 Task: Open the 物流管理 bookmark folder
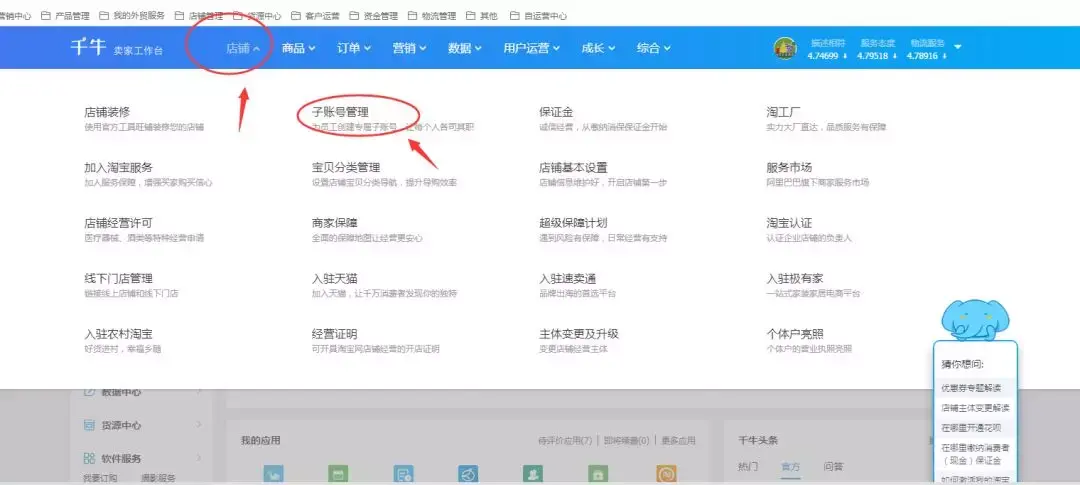click(x=432, y=15)
